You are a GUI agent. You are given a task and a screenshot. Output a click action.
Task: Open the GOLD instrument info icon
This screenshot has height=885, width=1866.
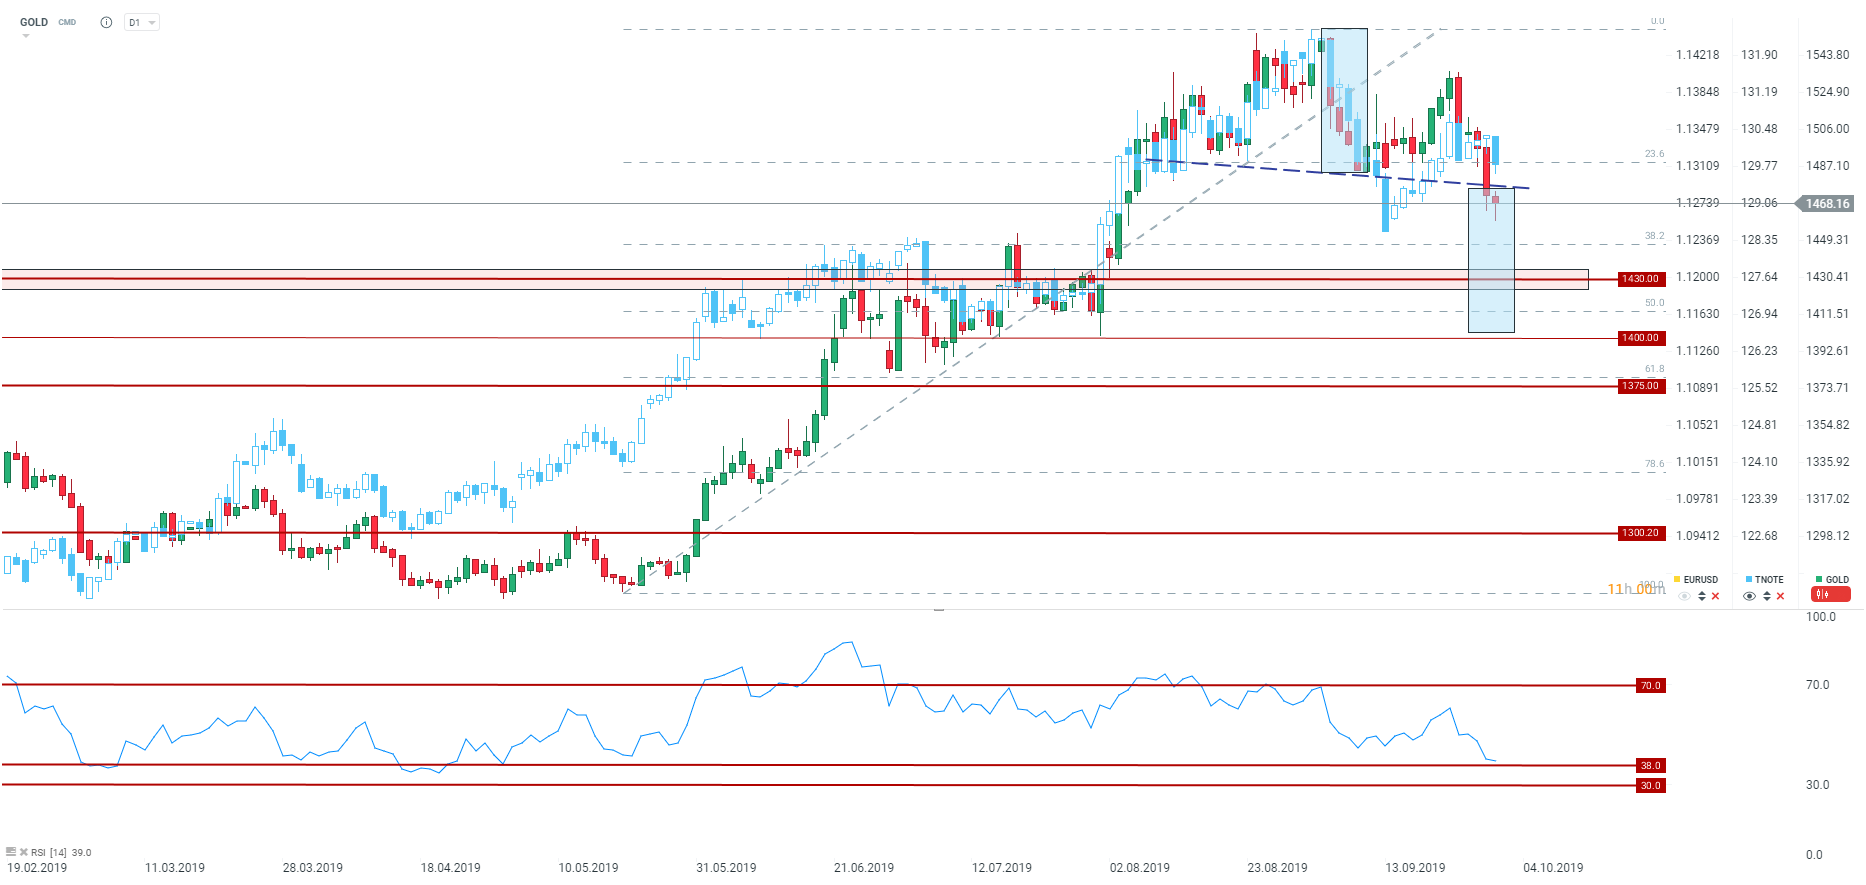coord(106,22)
